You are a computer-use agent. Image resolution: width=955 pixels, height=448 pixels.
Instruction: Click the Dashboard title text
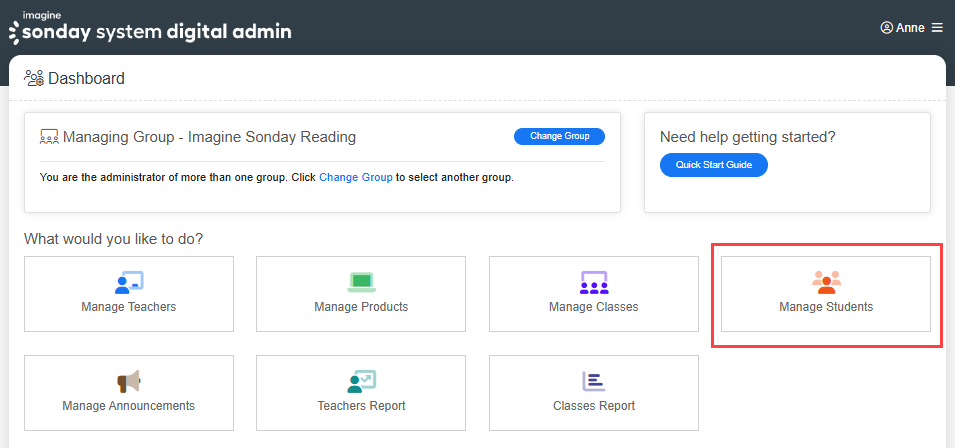(86, 78)
